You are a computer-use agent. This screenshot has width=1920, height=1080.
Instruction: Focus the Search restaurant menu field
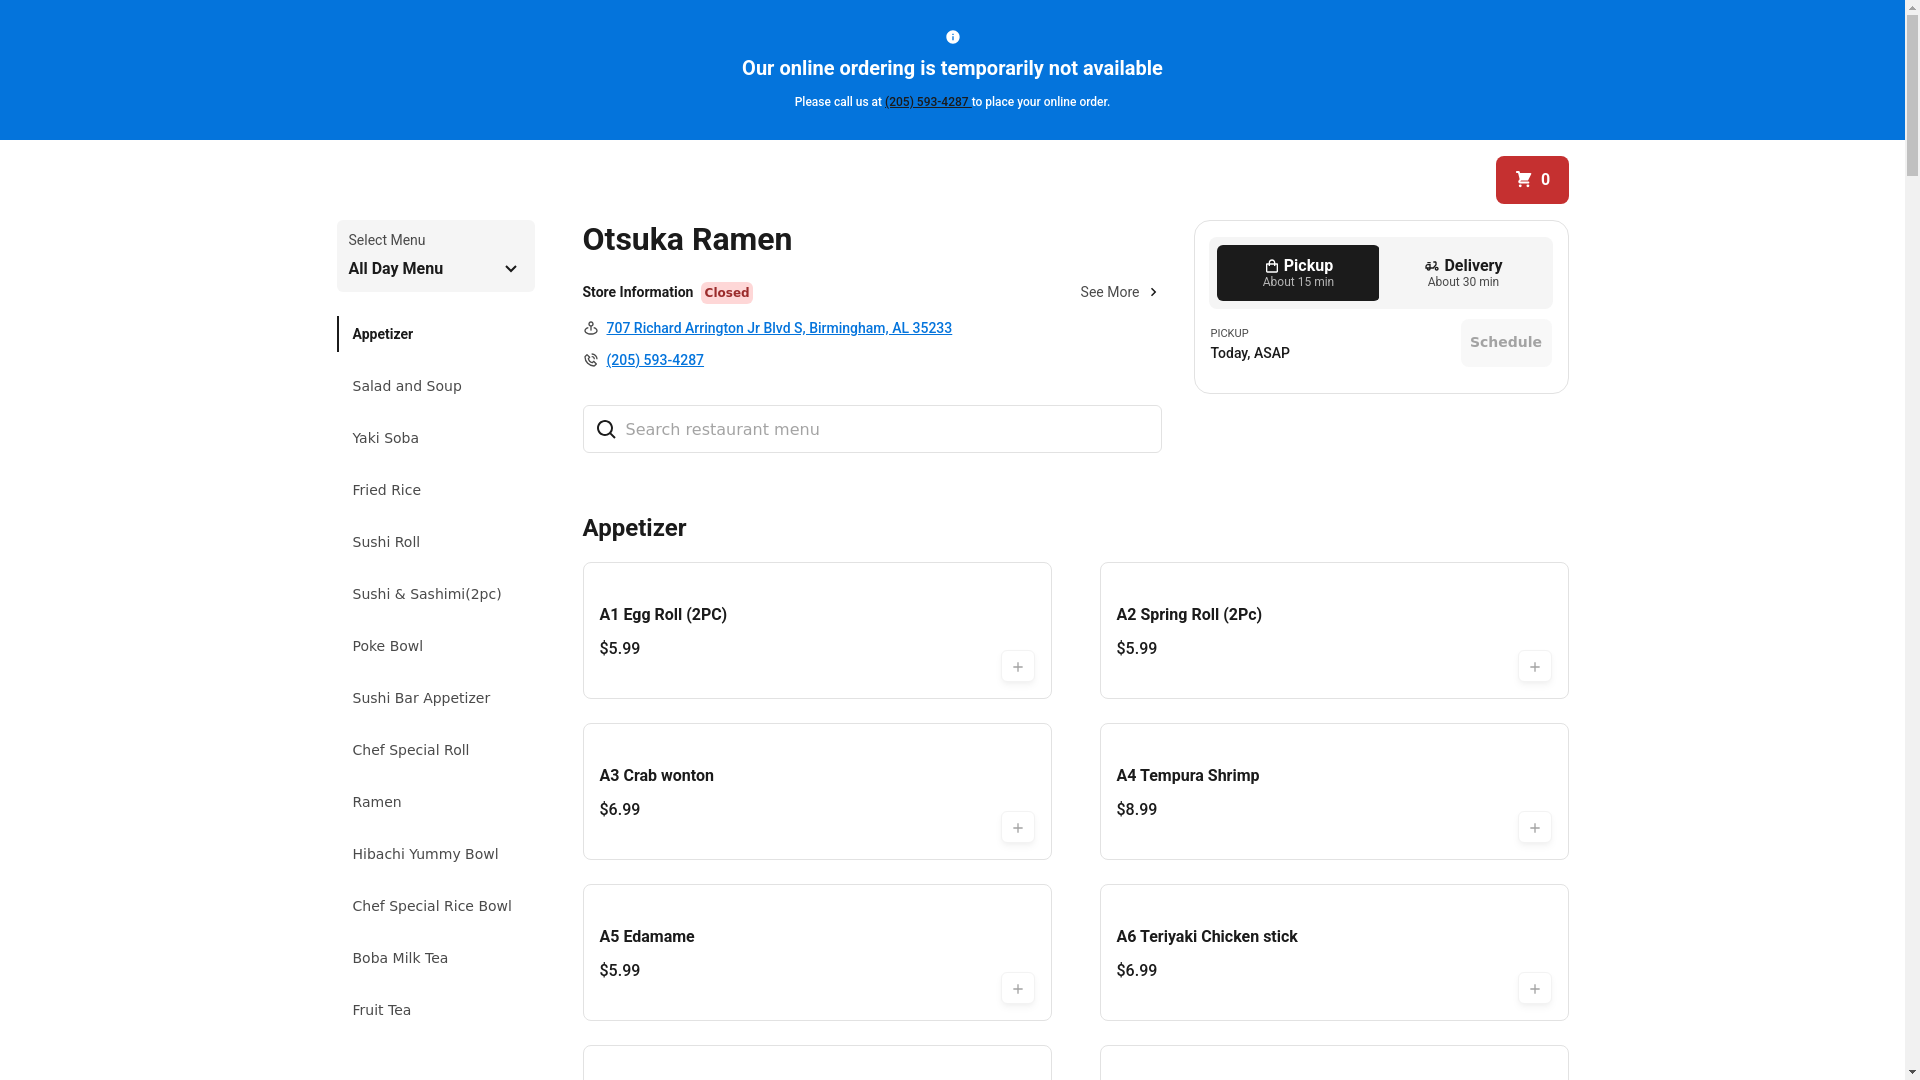coord(872,429)
